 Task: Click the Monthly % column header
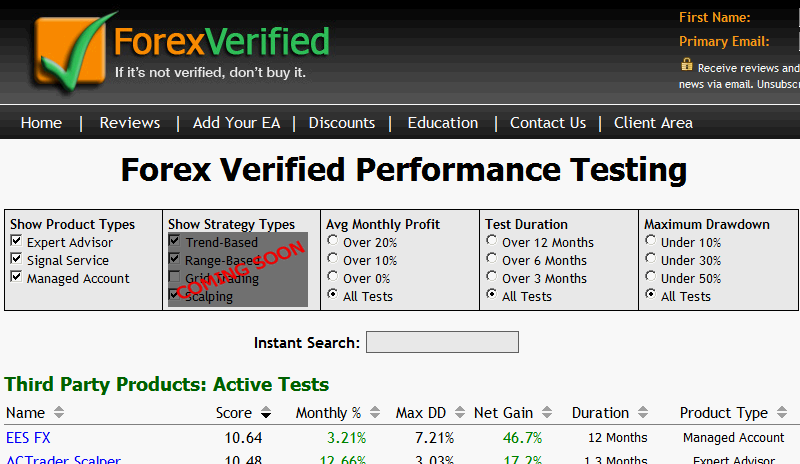click(x=329, y=412)
